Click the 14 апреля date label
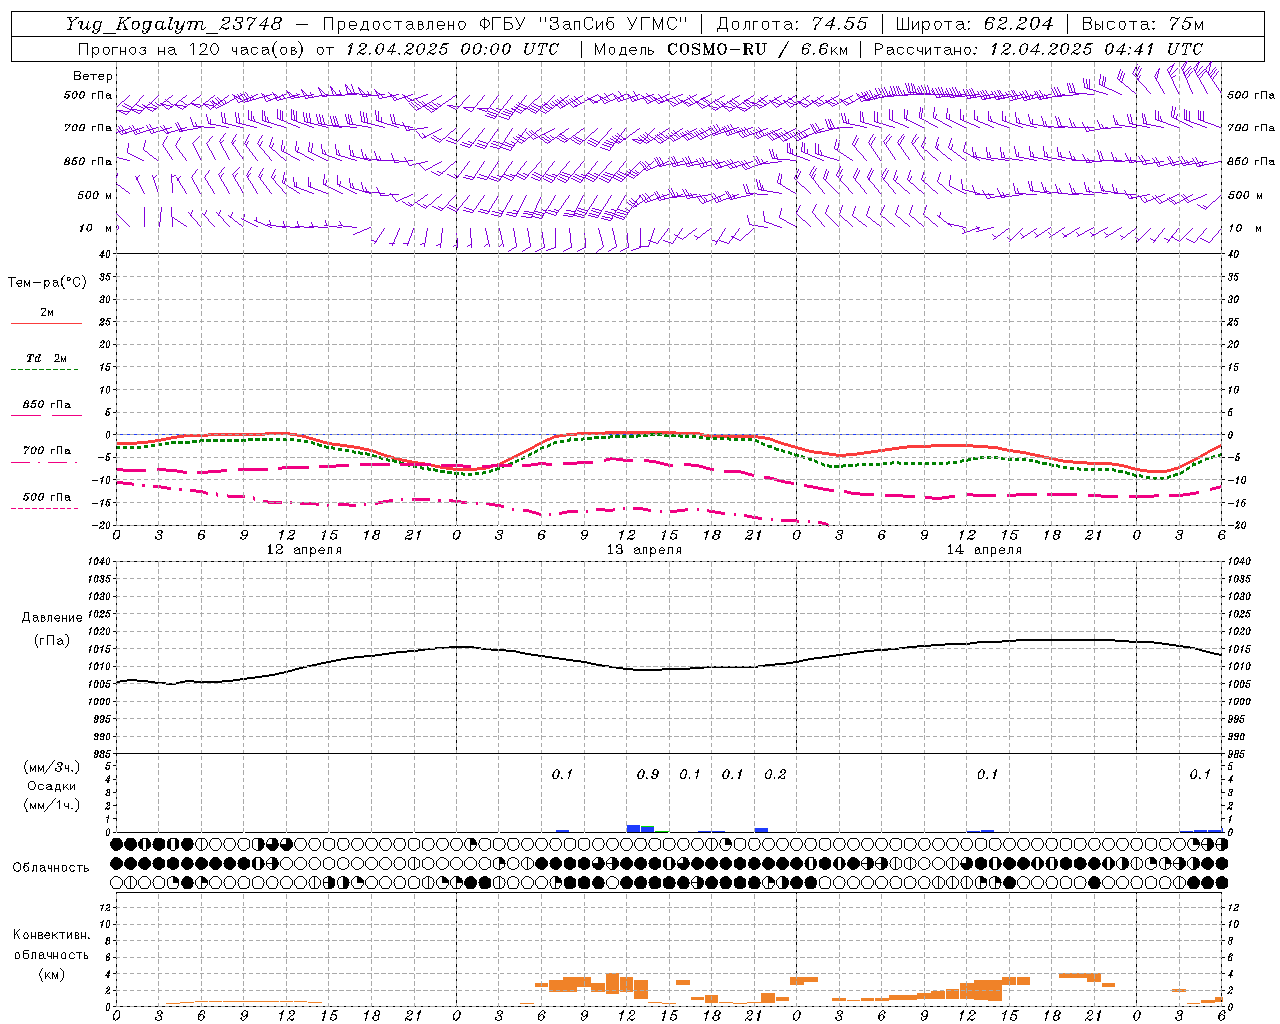 tap(984, 550)
